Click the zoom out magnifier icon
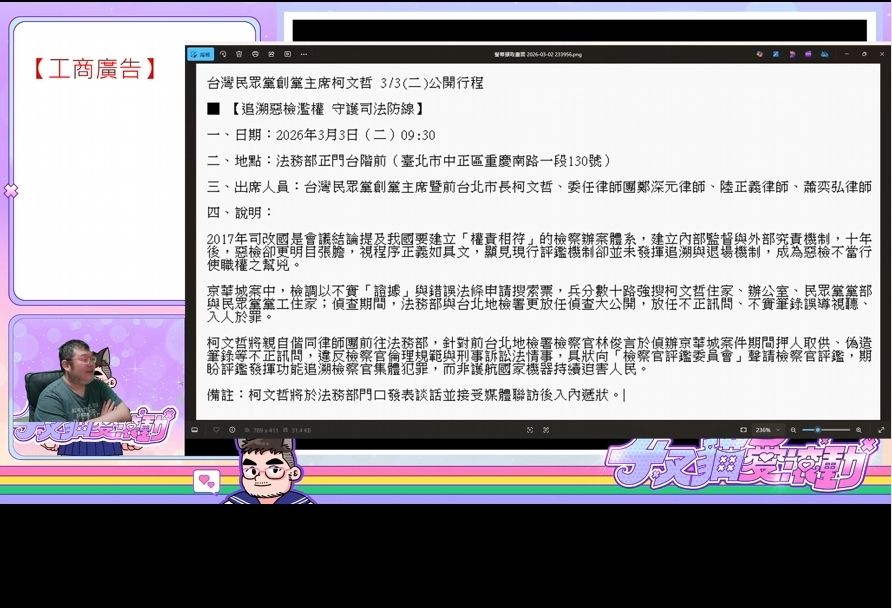Viewport: 892px width, 609px height. click(x=793, y=430)
